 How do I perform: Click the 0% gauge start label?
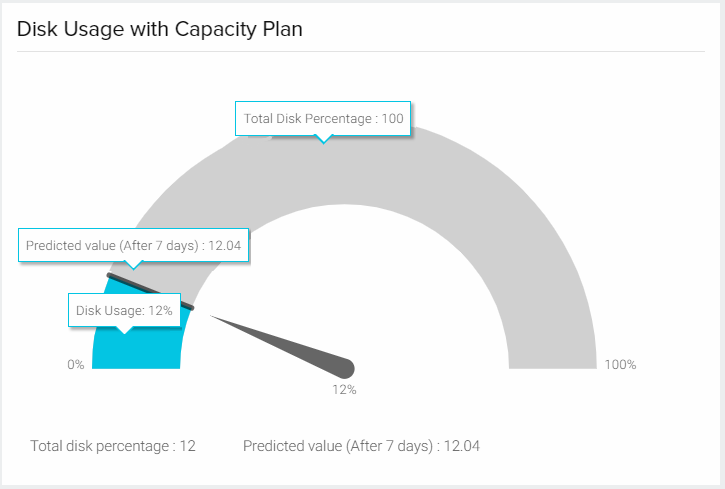(76, 365)
